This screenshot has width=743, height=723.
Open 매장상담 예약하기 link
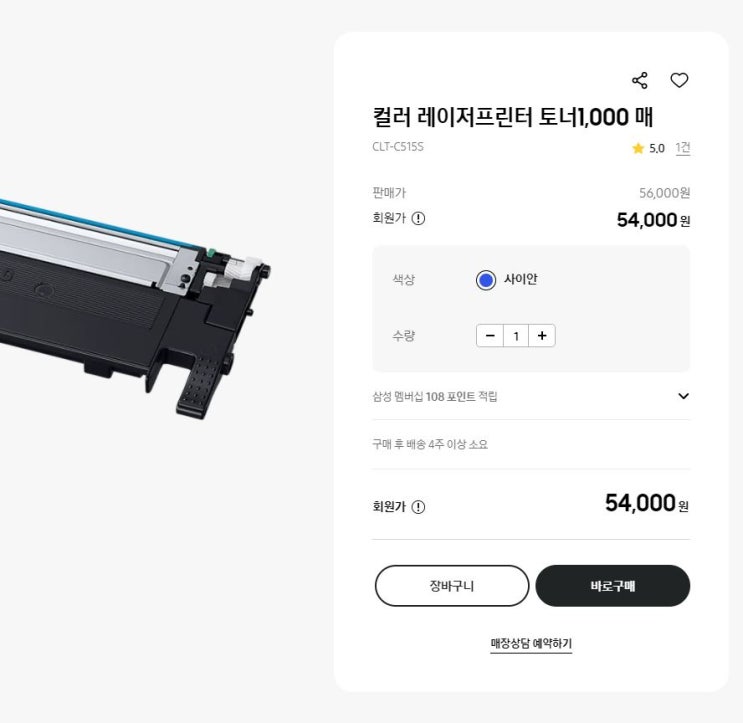[x=531, y=643]
